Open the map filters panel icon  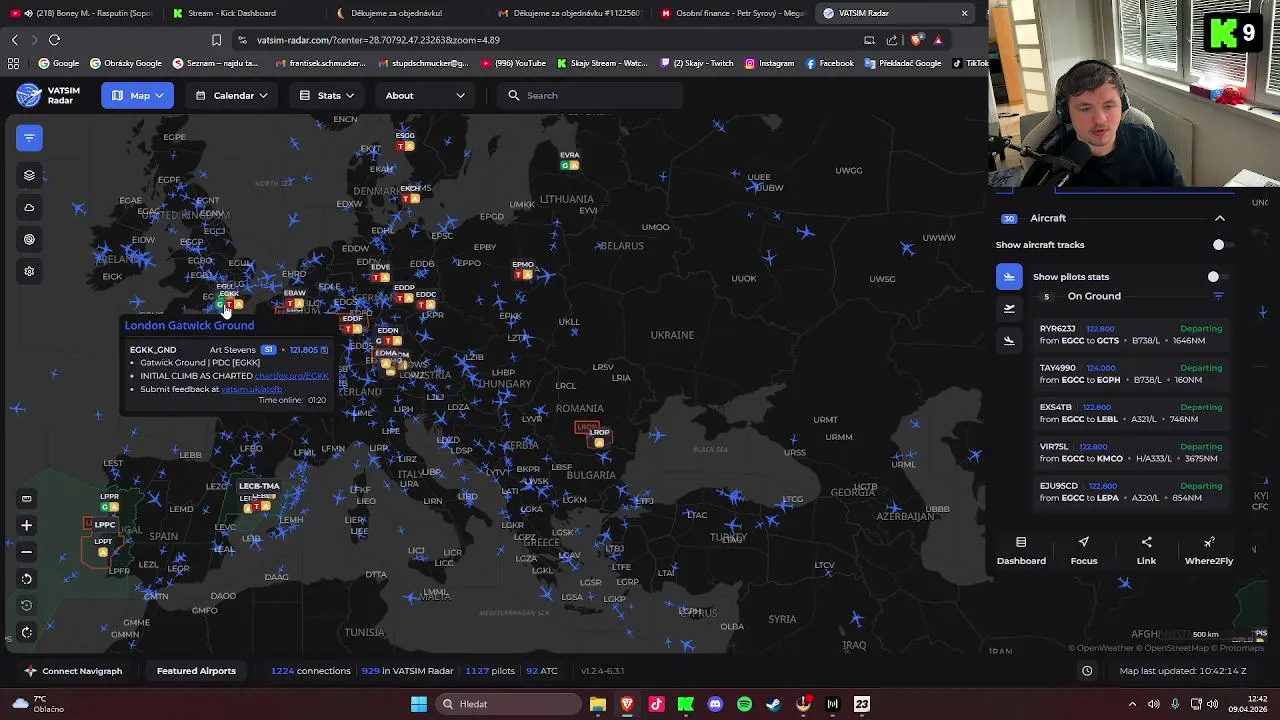(x=29, y=138)
